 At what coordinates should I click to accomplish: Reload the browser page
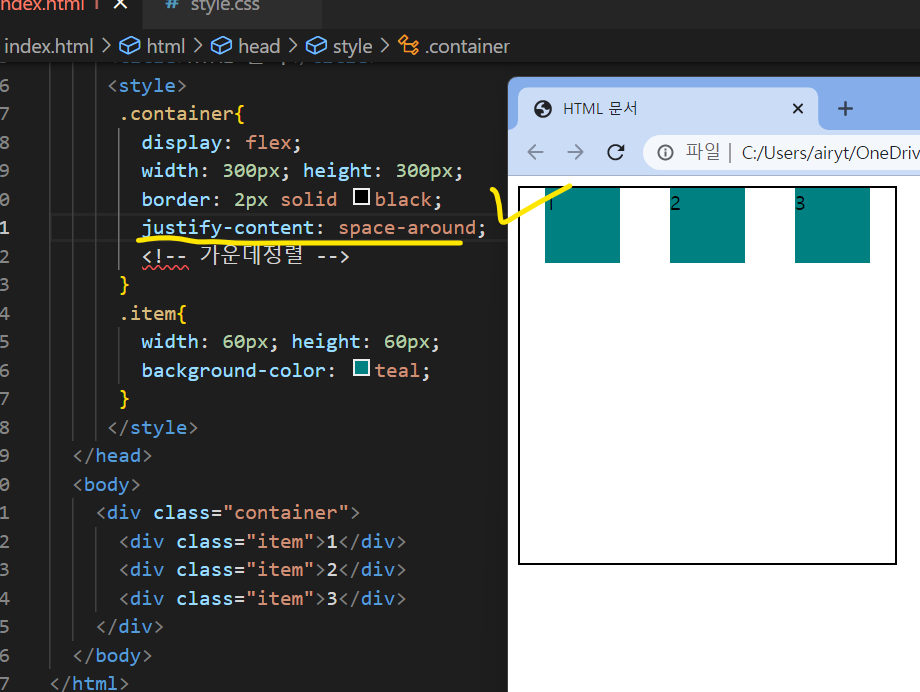[x=615, y=153]
